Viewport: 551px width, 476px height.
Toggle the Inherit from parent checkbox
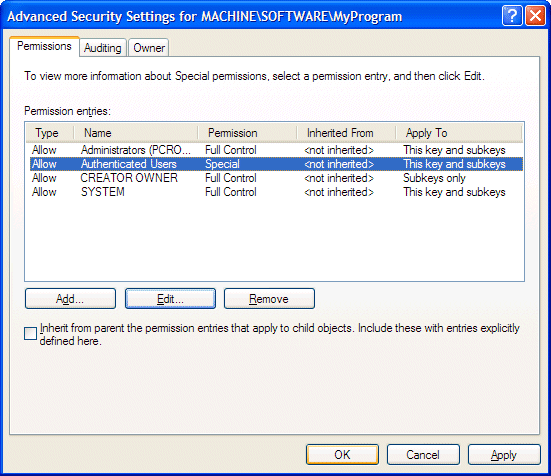pyautogui.click(x=31, y=334)
